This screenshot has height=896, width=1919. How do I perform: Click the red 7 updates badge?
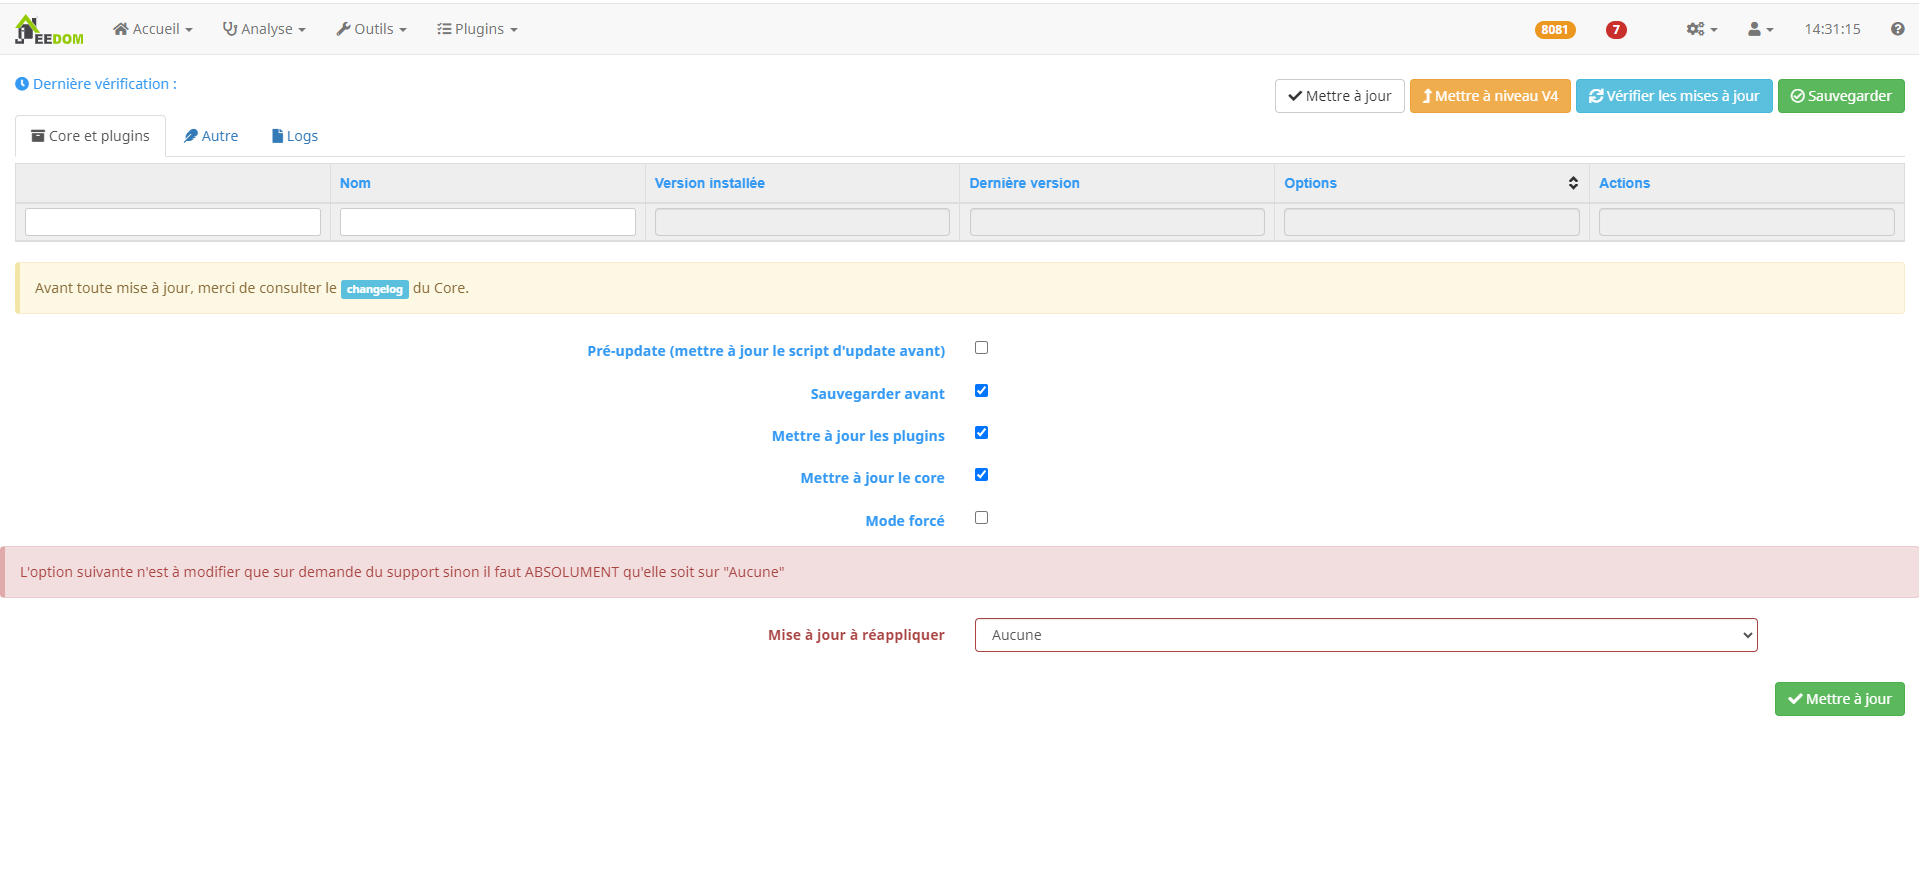1616,30
